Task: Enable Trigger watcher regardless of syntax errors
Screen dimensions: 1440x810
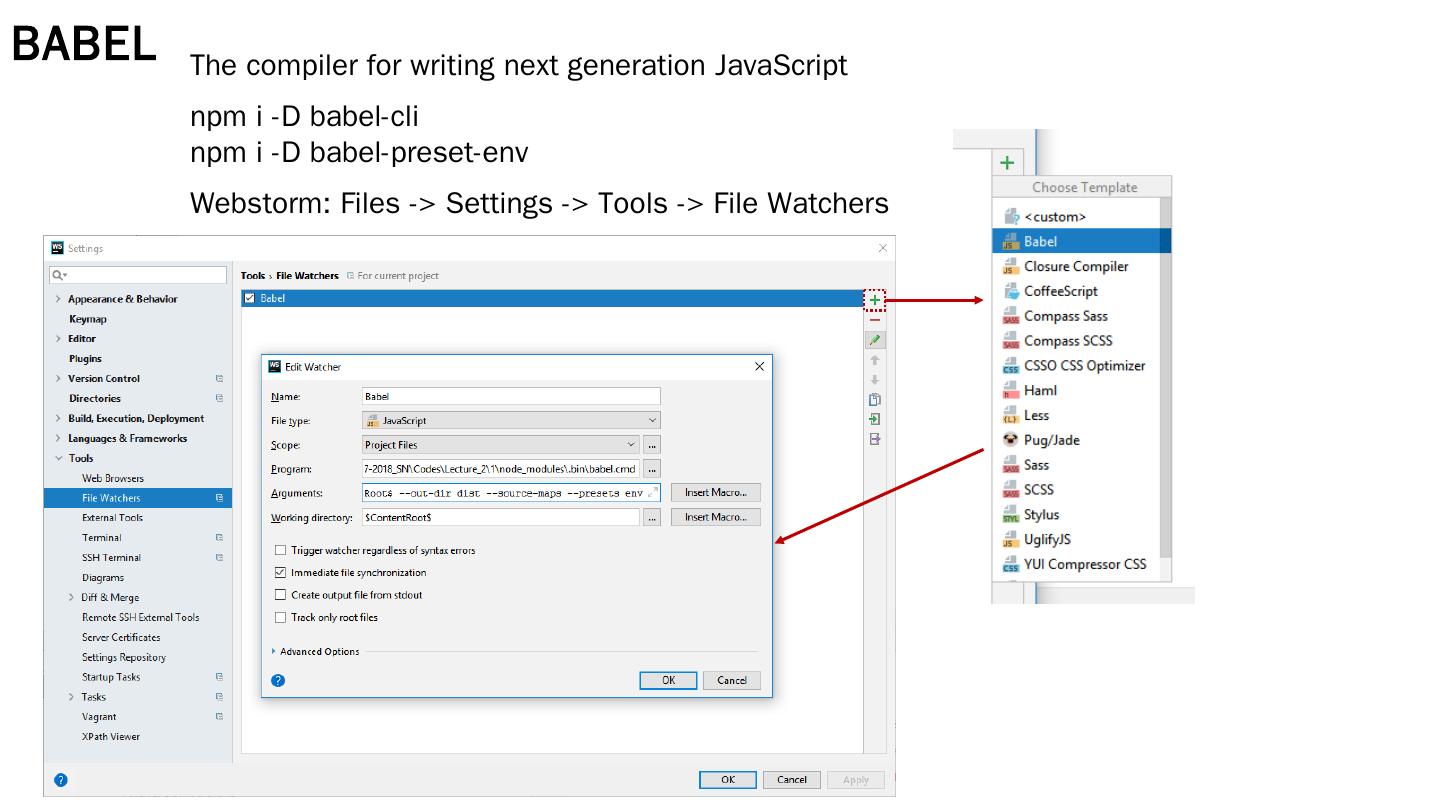Action: [281, 551]
